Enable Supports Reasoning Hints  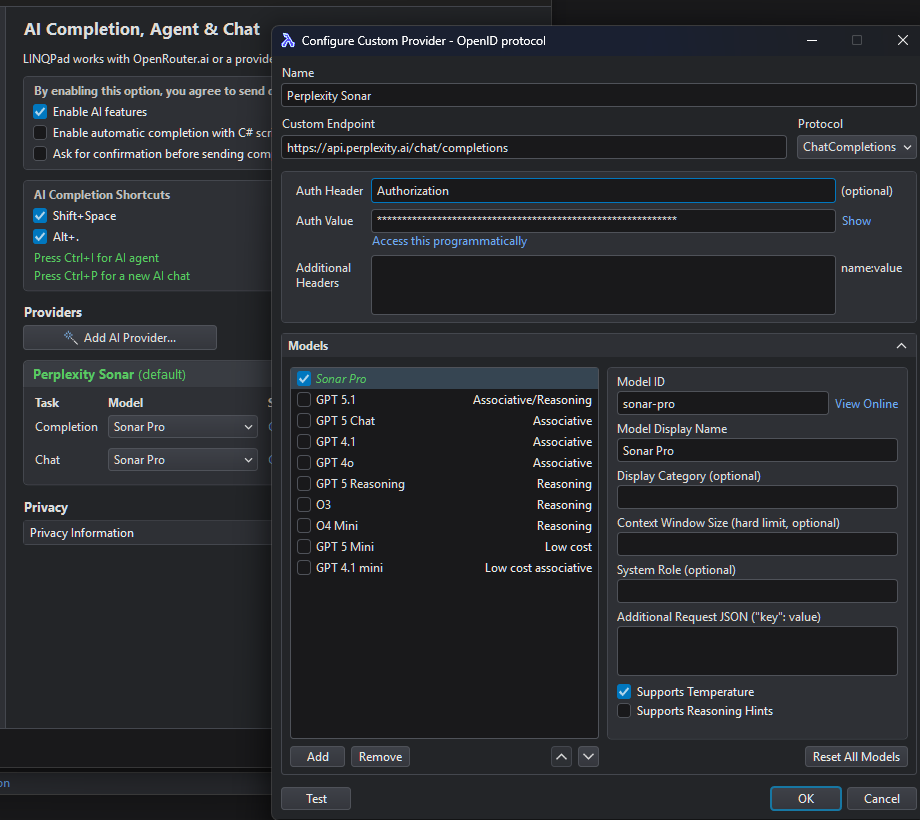(x=624, y=711)
